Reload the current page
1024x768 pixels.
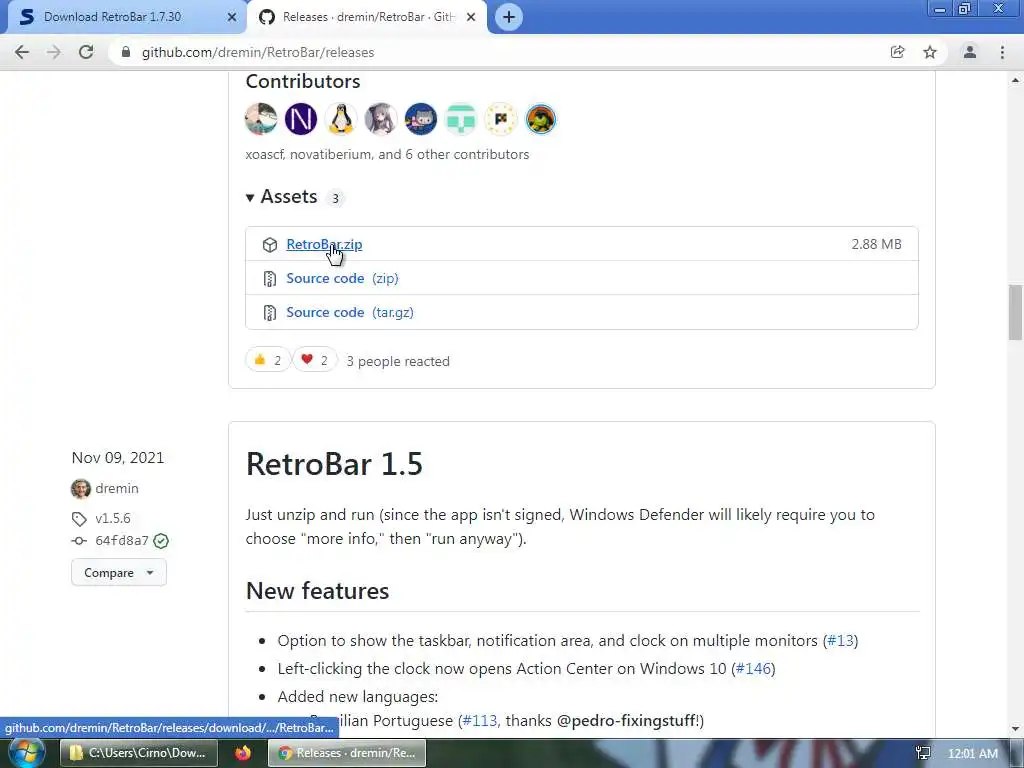click(x=86, y=52)
